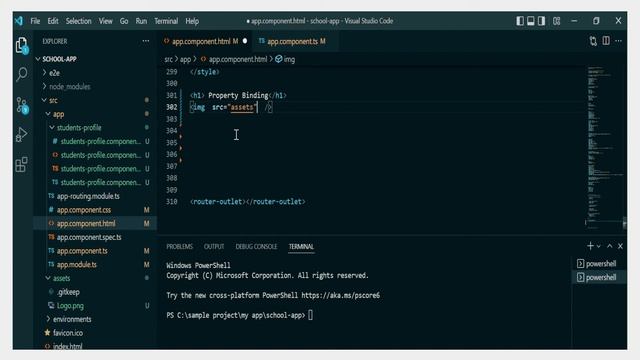The image size is (640, 360).
Task: Expand the e2e folder
Action: (95, 73)
